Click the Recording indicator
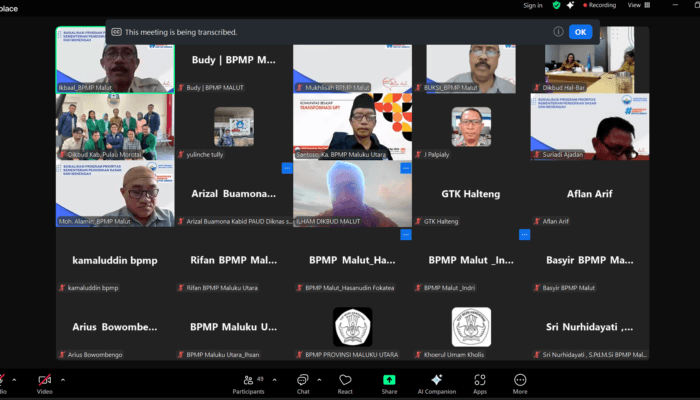700x400 pixels. click(597, 5)
